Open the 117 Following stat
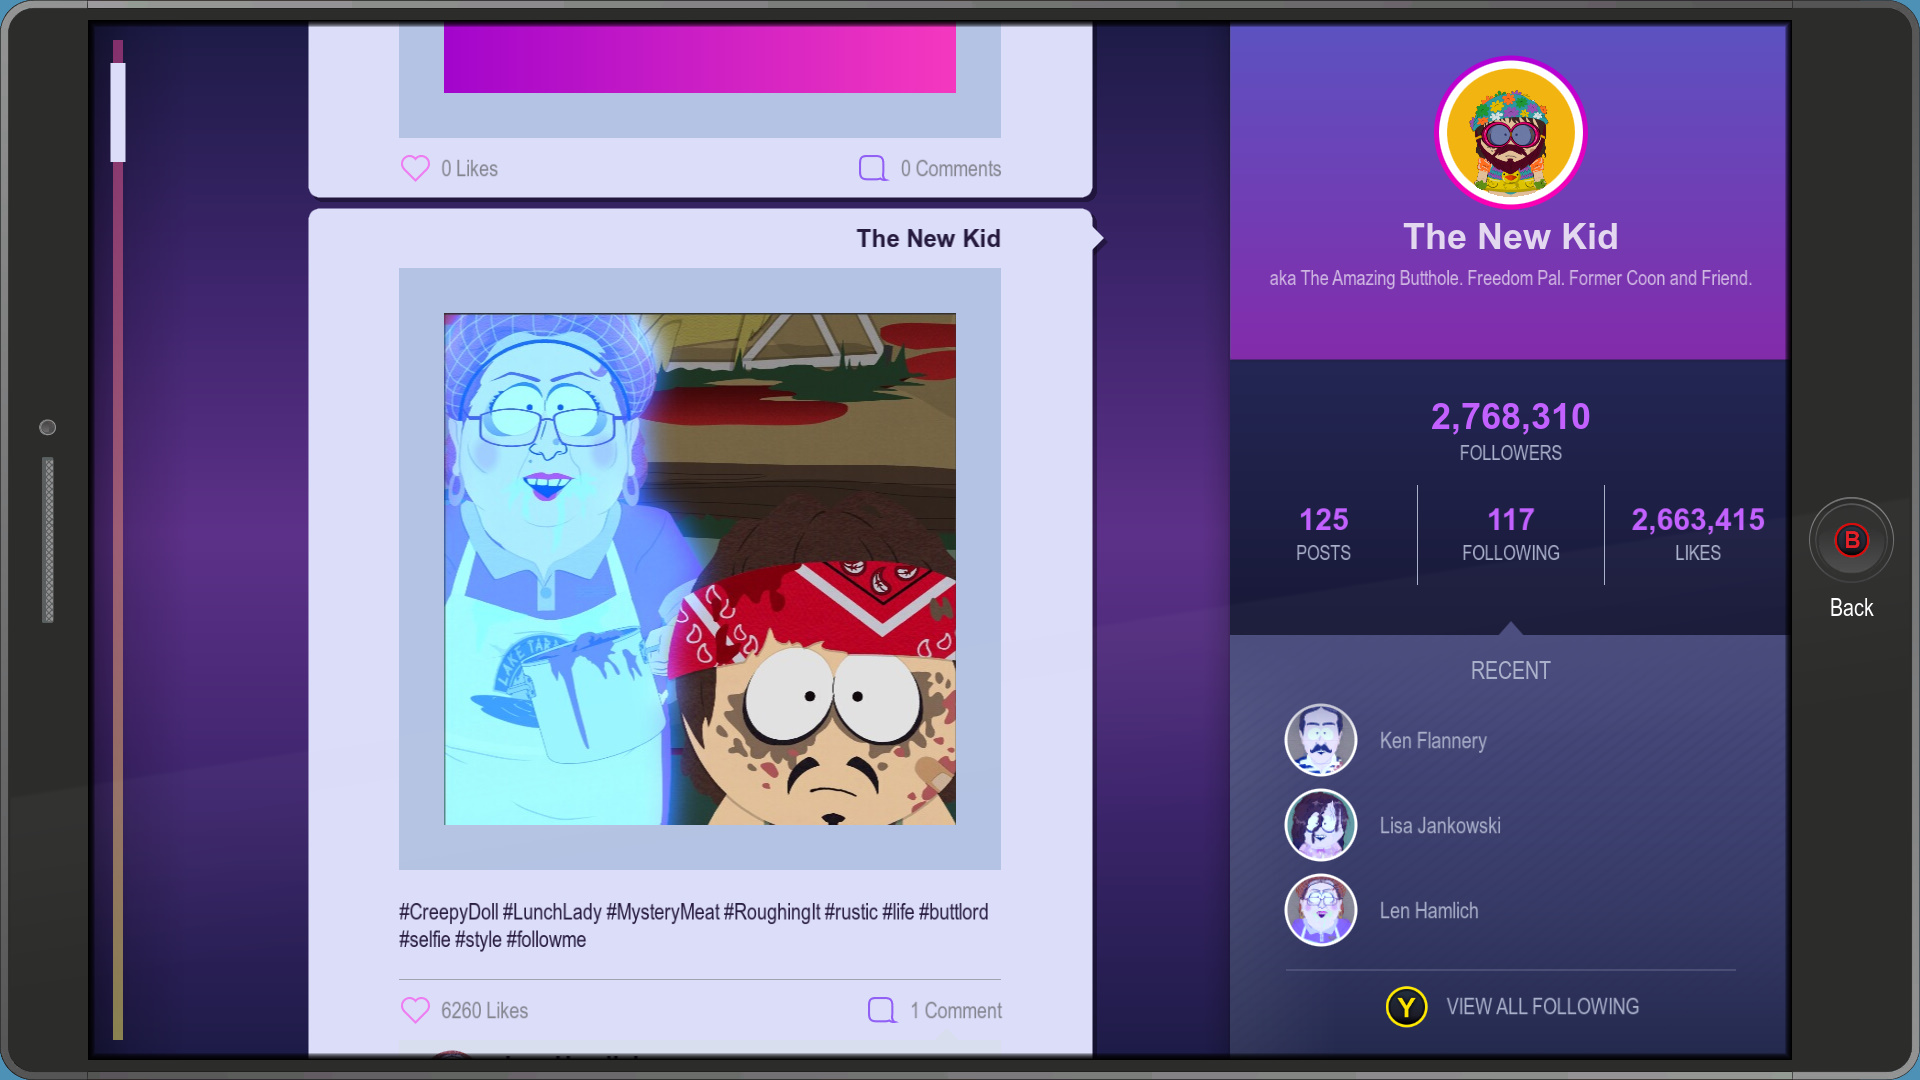This screenshot has height=1080, width=1920. 1510,534
